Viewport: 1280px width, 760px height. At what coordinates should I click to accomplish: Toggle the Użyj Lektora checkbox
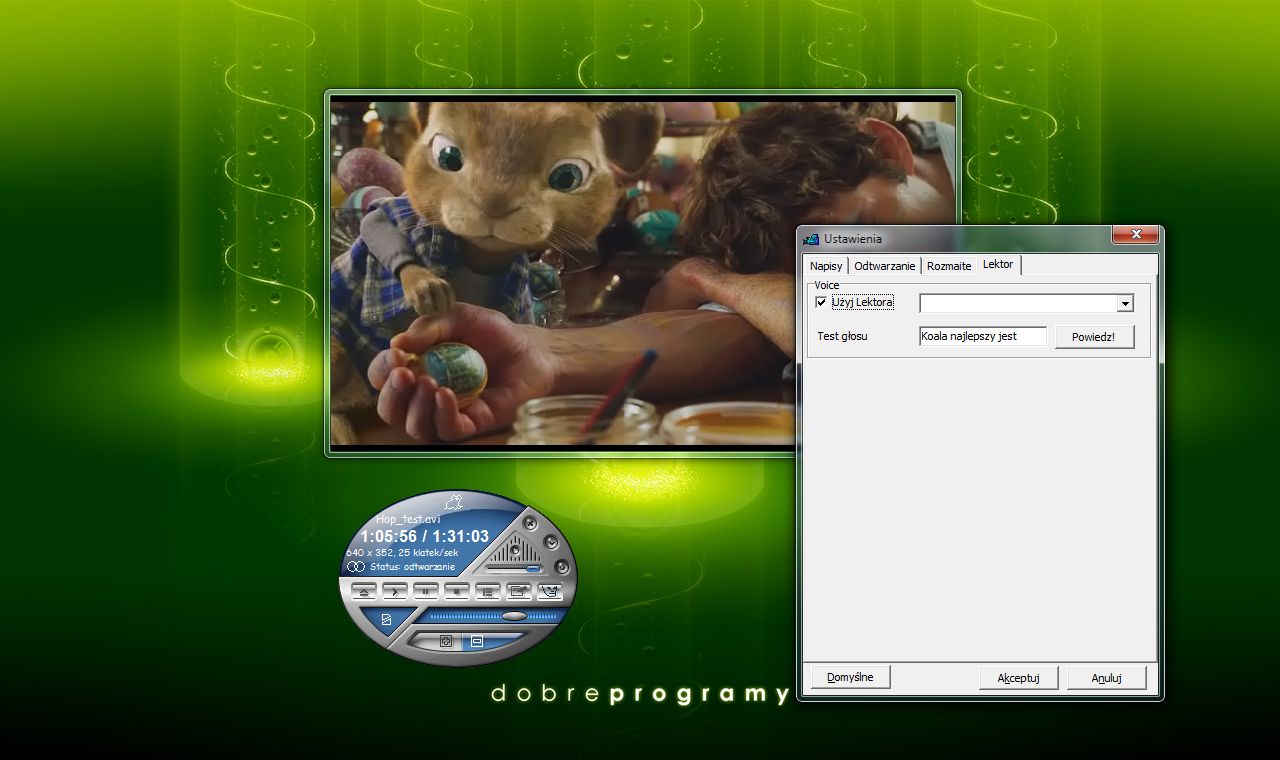pos(822,302)
